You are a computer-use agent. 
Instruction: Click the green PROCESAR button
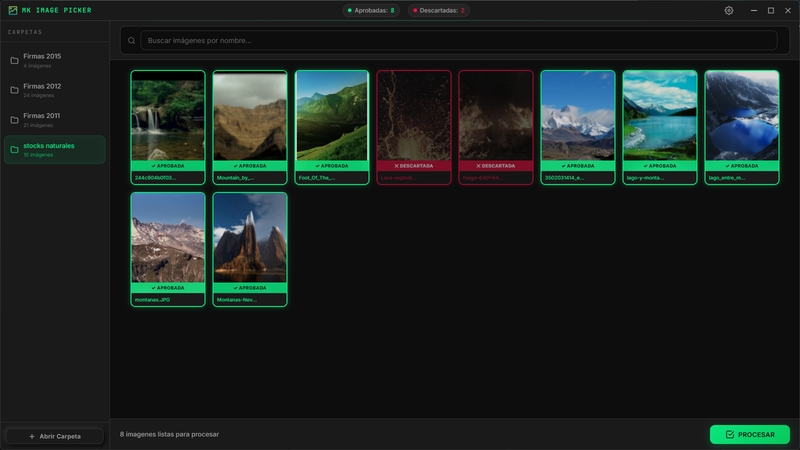point(750,434)
